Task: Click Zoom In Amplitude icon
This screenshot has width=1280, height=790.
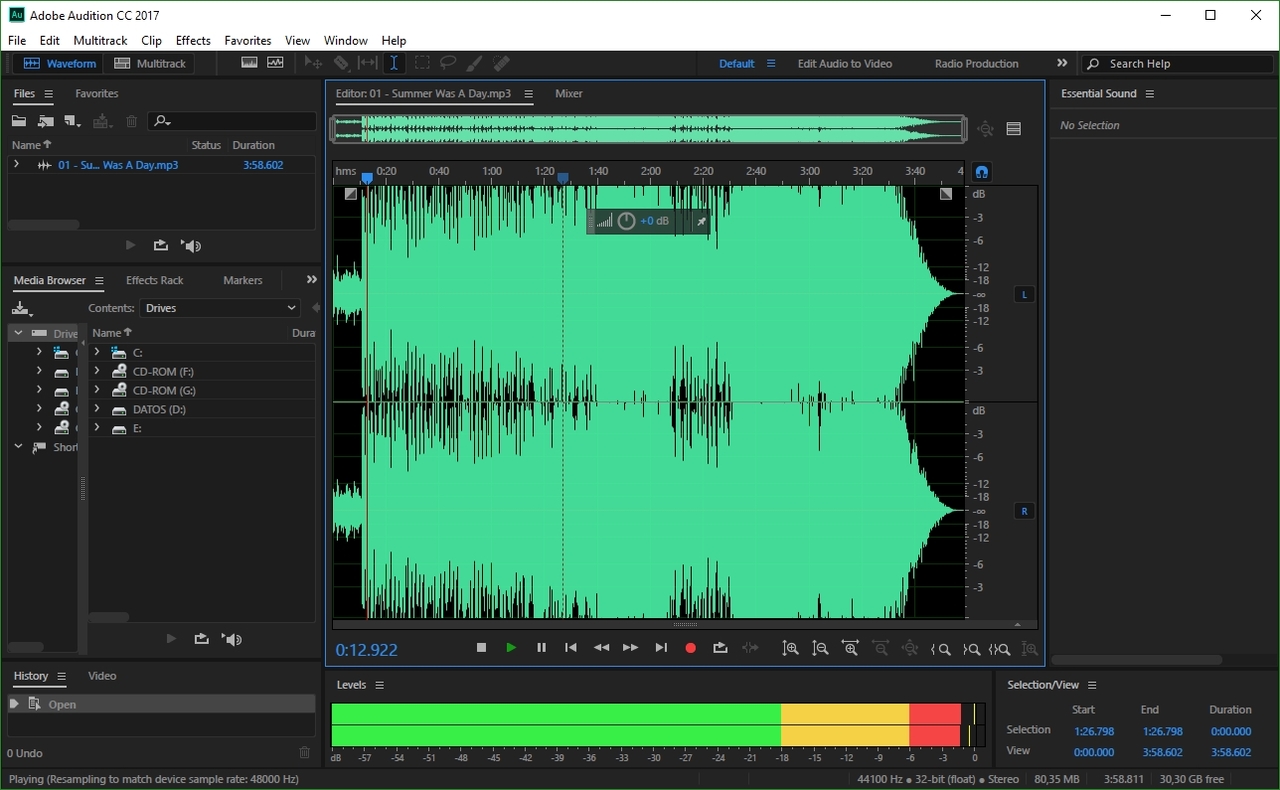Action: (790, 649)
